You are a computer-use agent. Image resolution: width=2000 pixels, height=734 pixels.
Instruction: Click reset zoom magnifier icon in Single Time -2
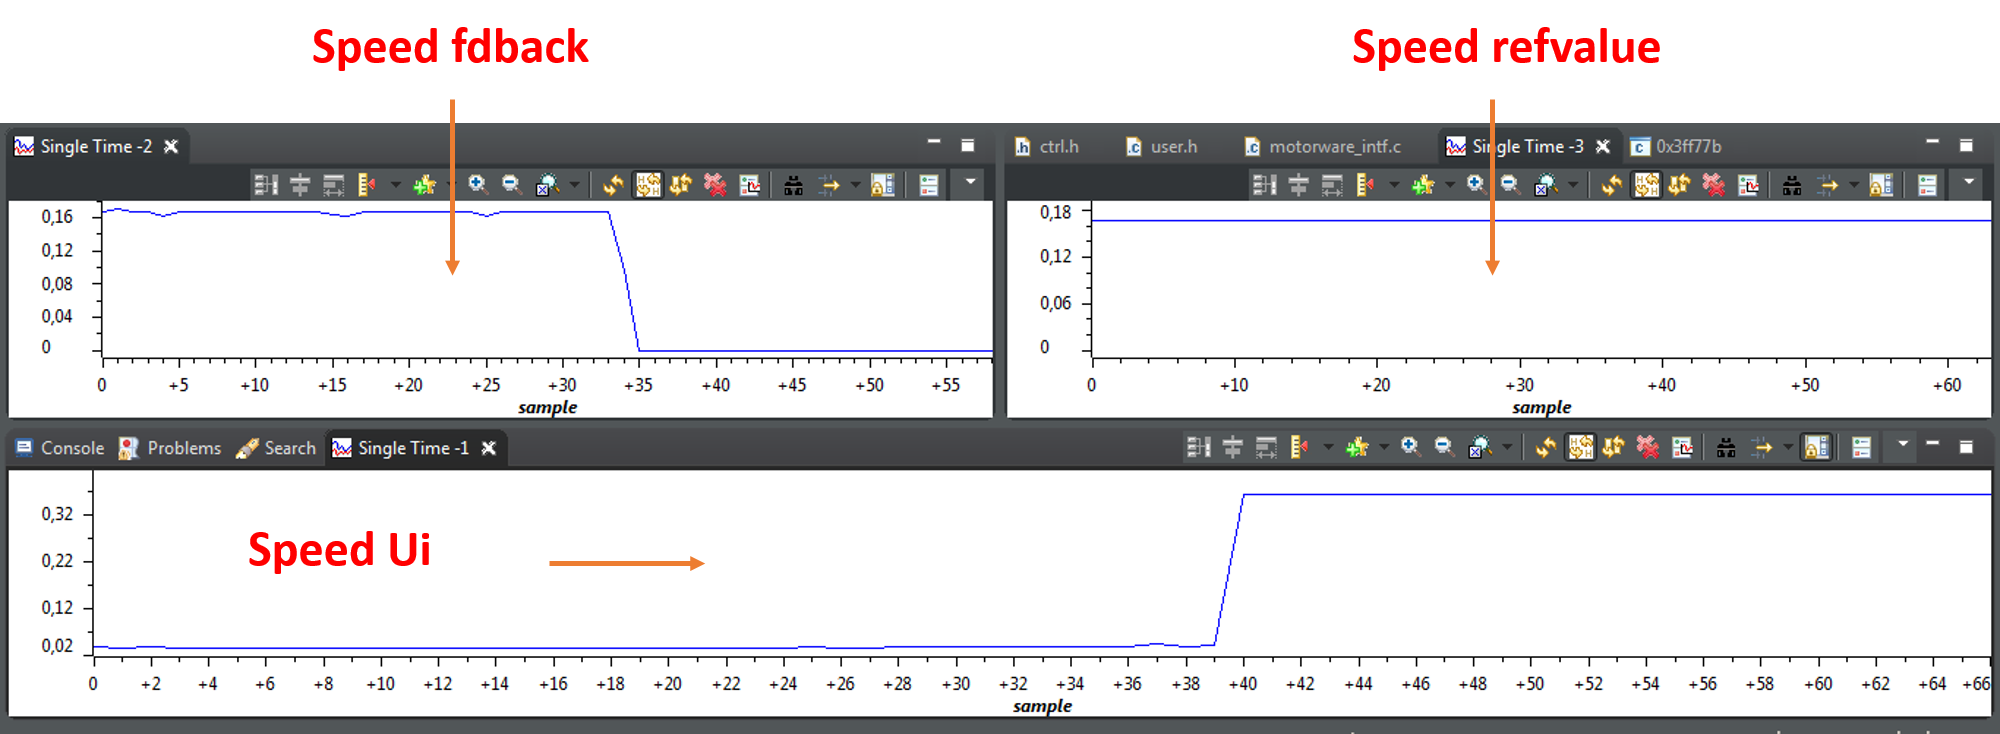(546, 185)
